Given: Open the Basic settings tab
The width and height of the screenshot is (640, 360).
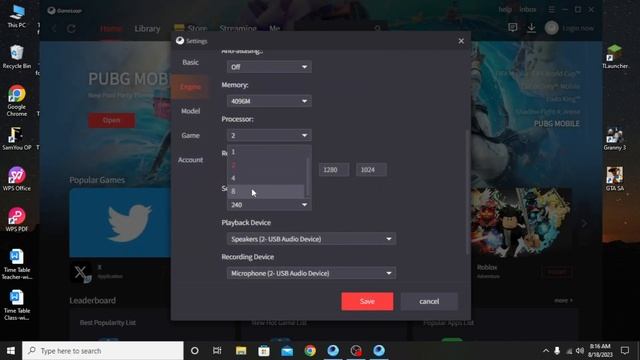Looking at the screenshot, I should tap(190, 62).
